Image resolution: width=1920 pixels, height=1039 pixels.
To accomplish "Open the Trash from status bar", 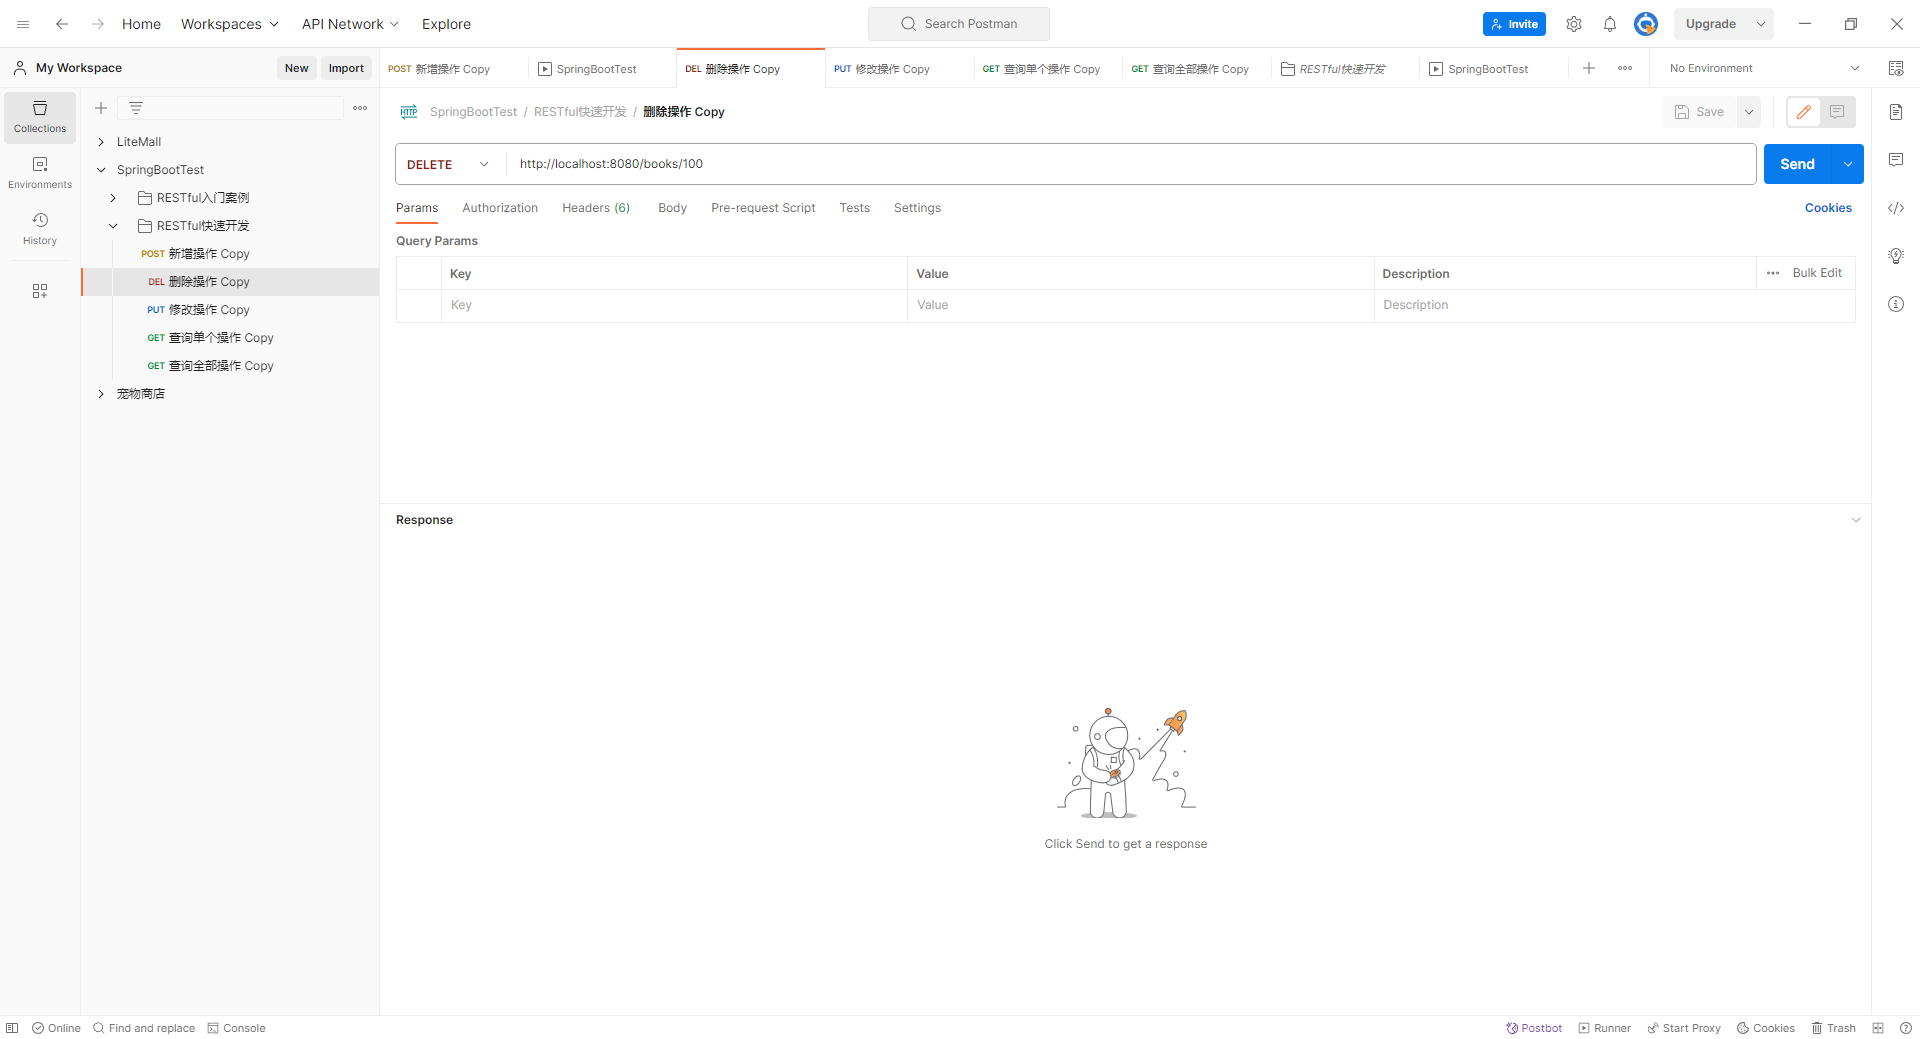I will (1834, 1028).
